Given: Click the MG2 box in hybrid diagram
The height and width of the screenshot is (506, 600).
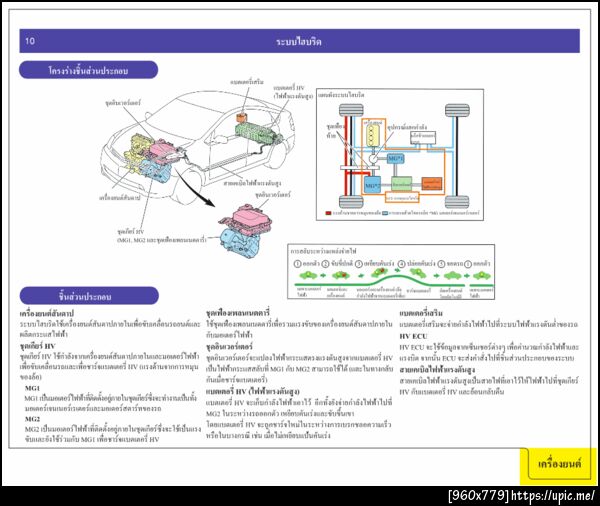Looking at the screenshot, I should pos(372,185).
